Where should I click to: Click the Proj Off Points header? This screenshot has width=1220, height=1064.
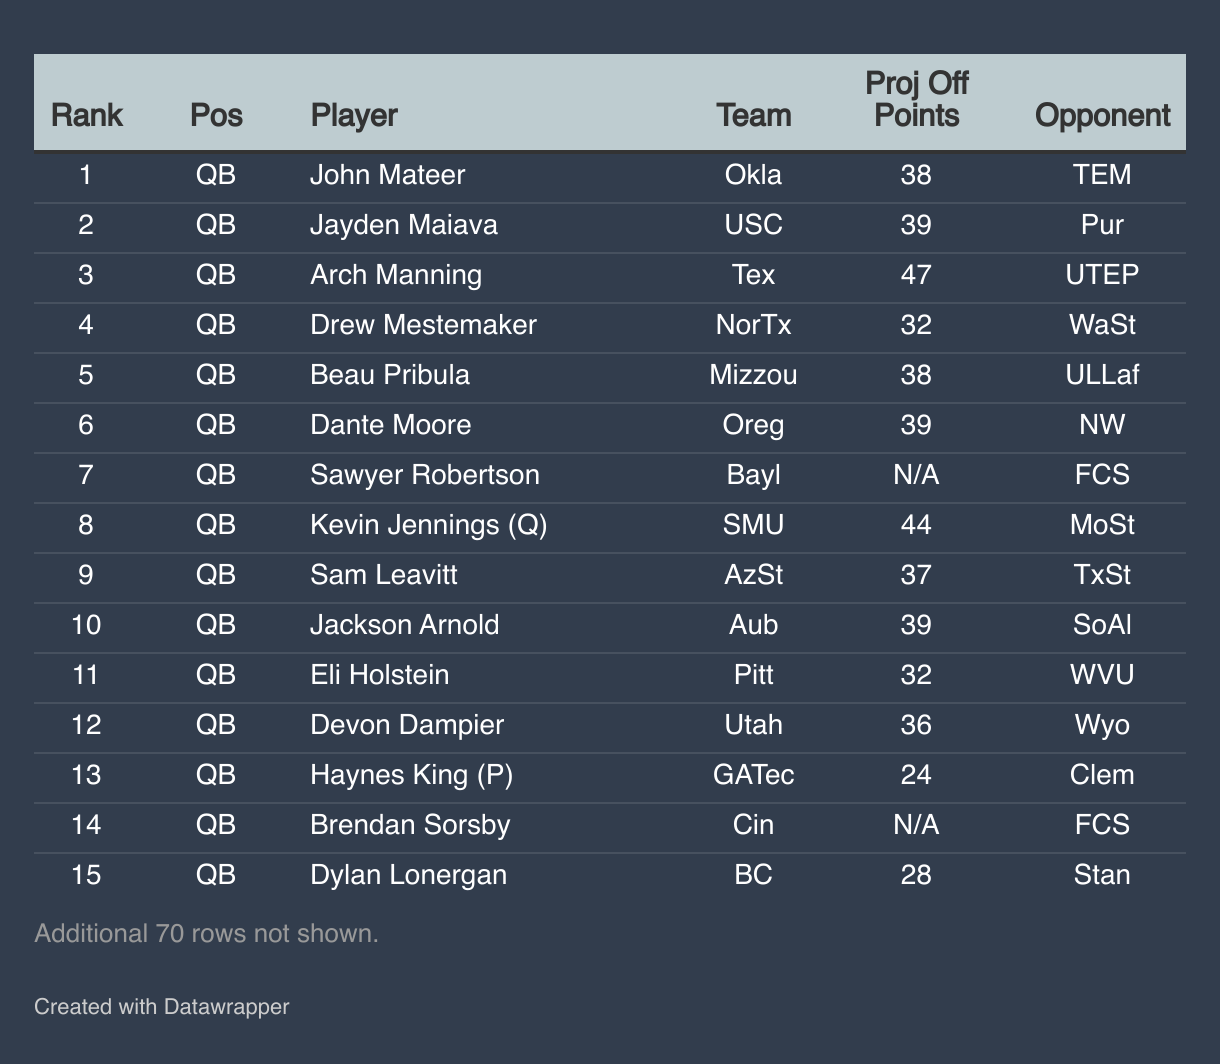click(x=916, y=100)
